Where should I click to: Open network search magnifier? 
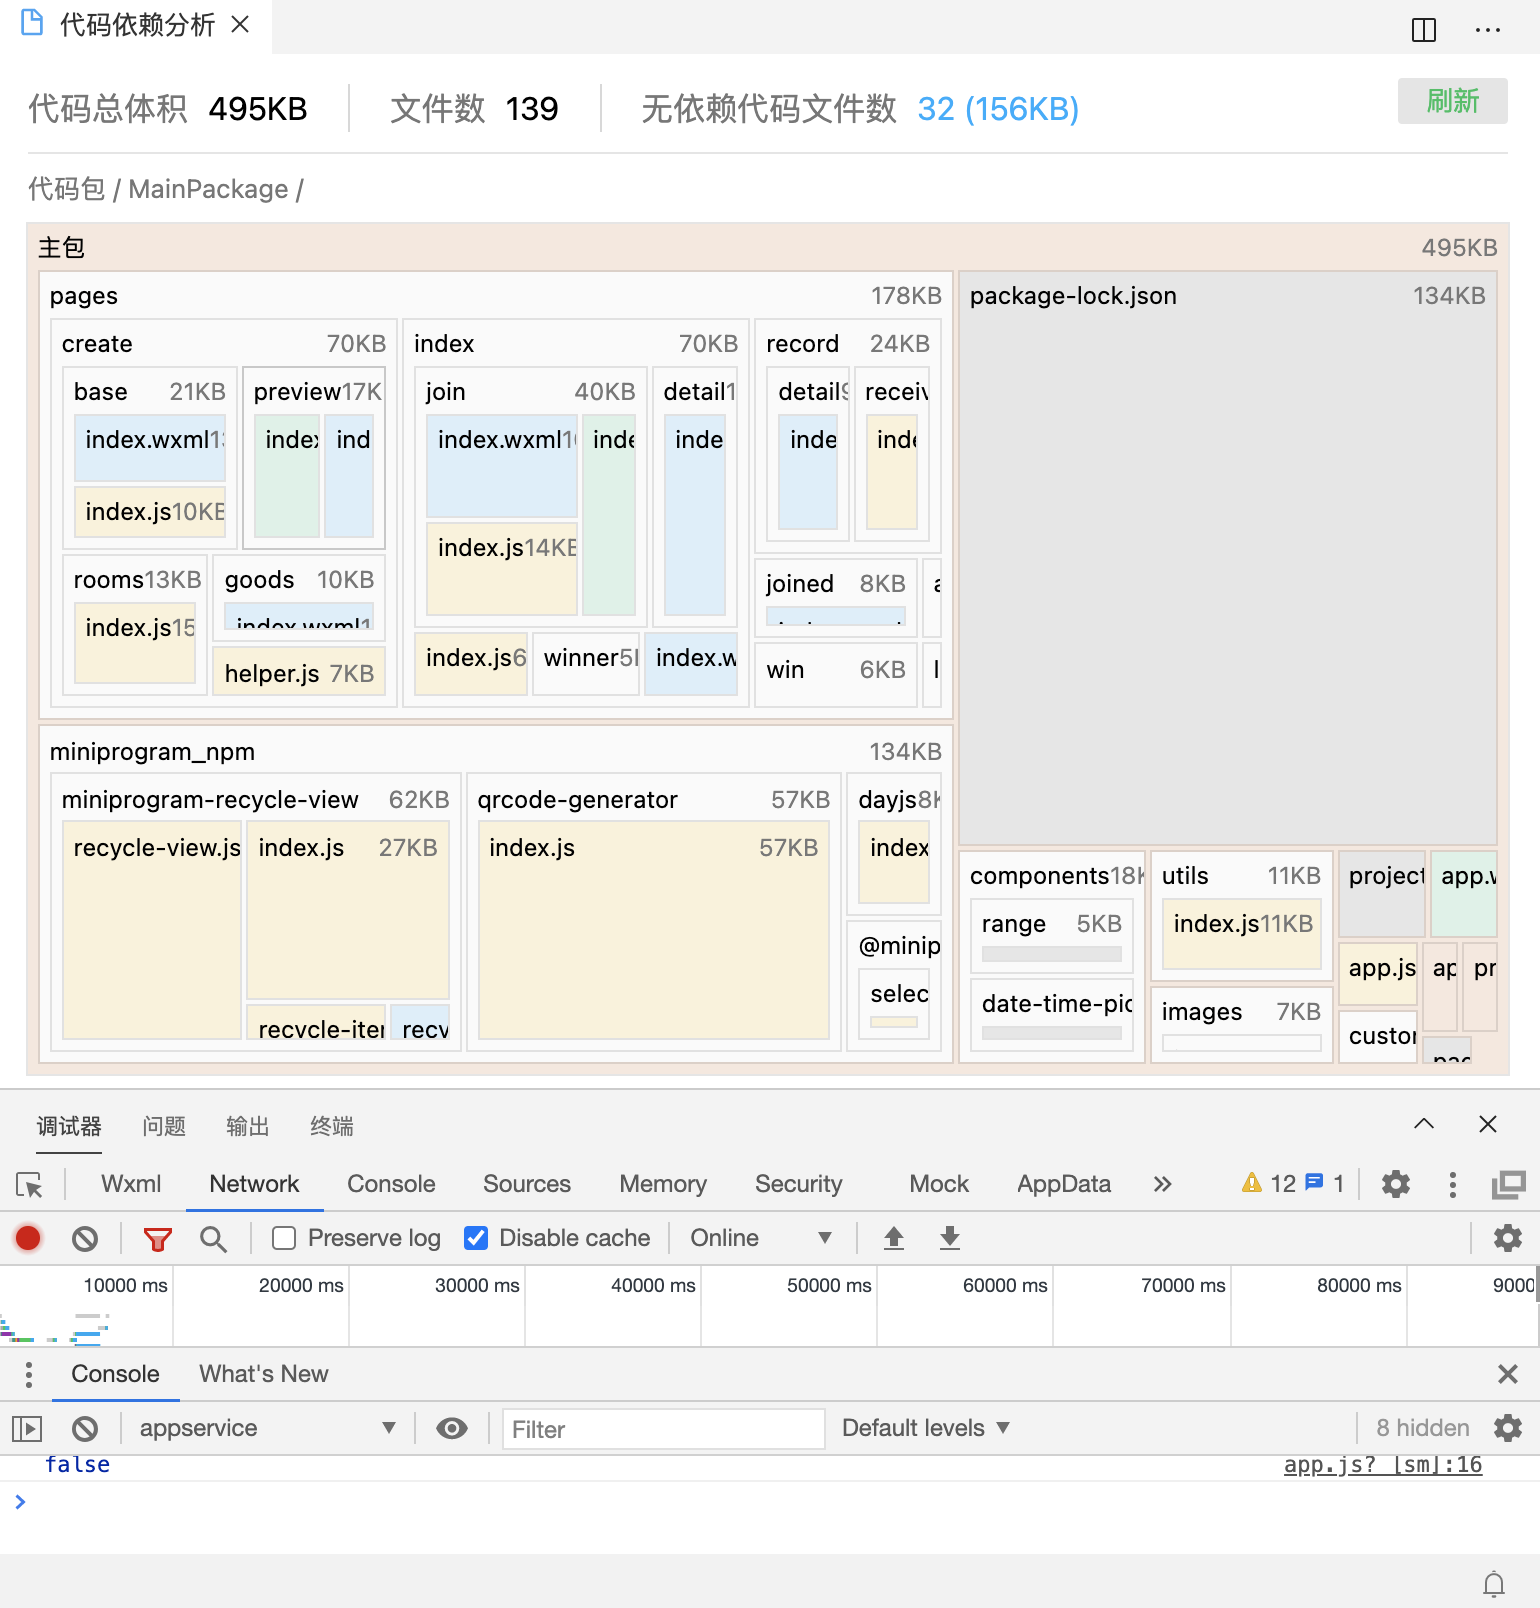213,1240
